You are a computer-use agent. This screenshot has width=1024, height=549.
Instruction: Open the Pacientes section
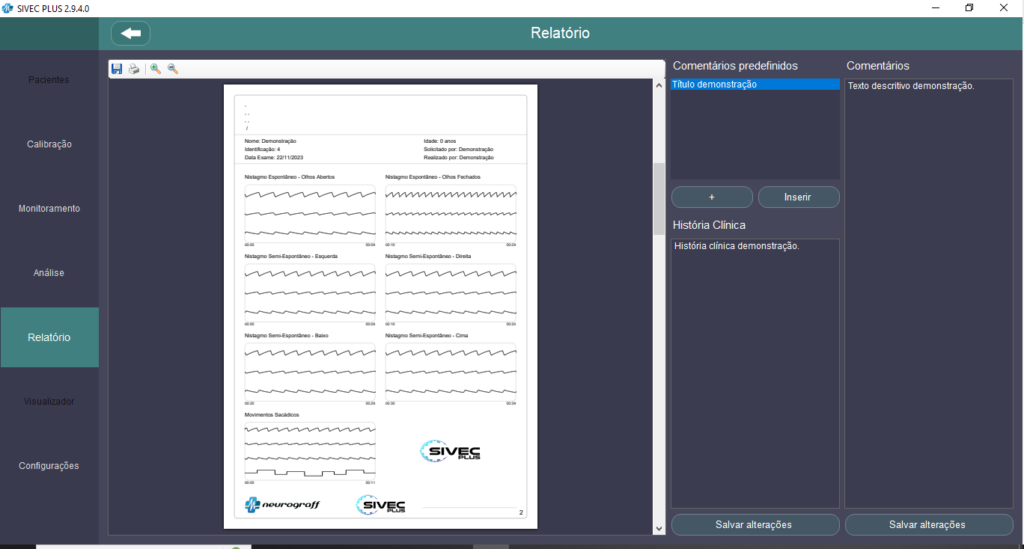[x=49, y=80]
